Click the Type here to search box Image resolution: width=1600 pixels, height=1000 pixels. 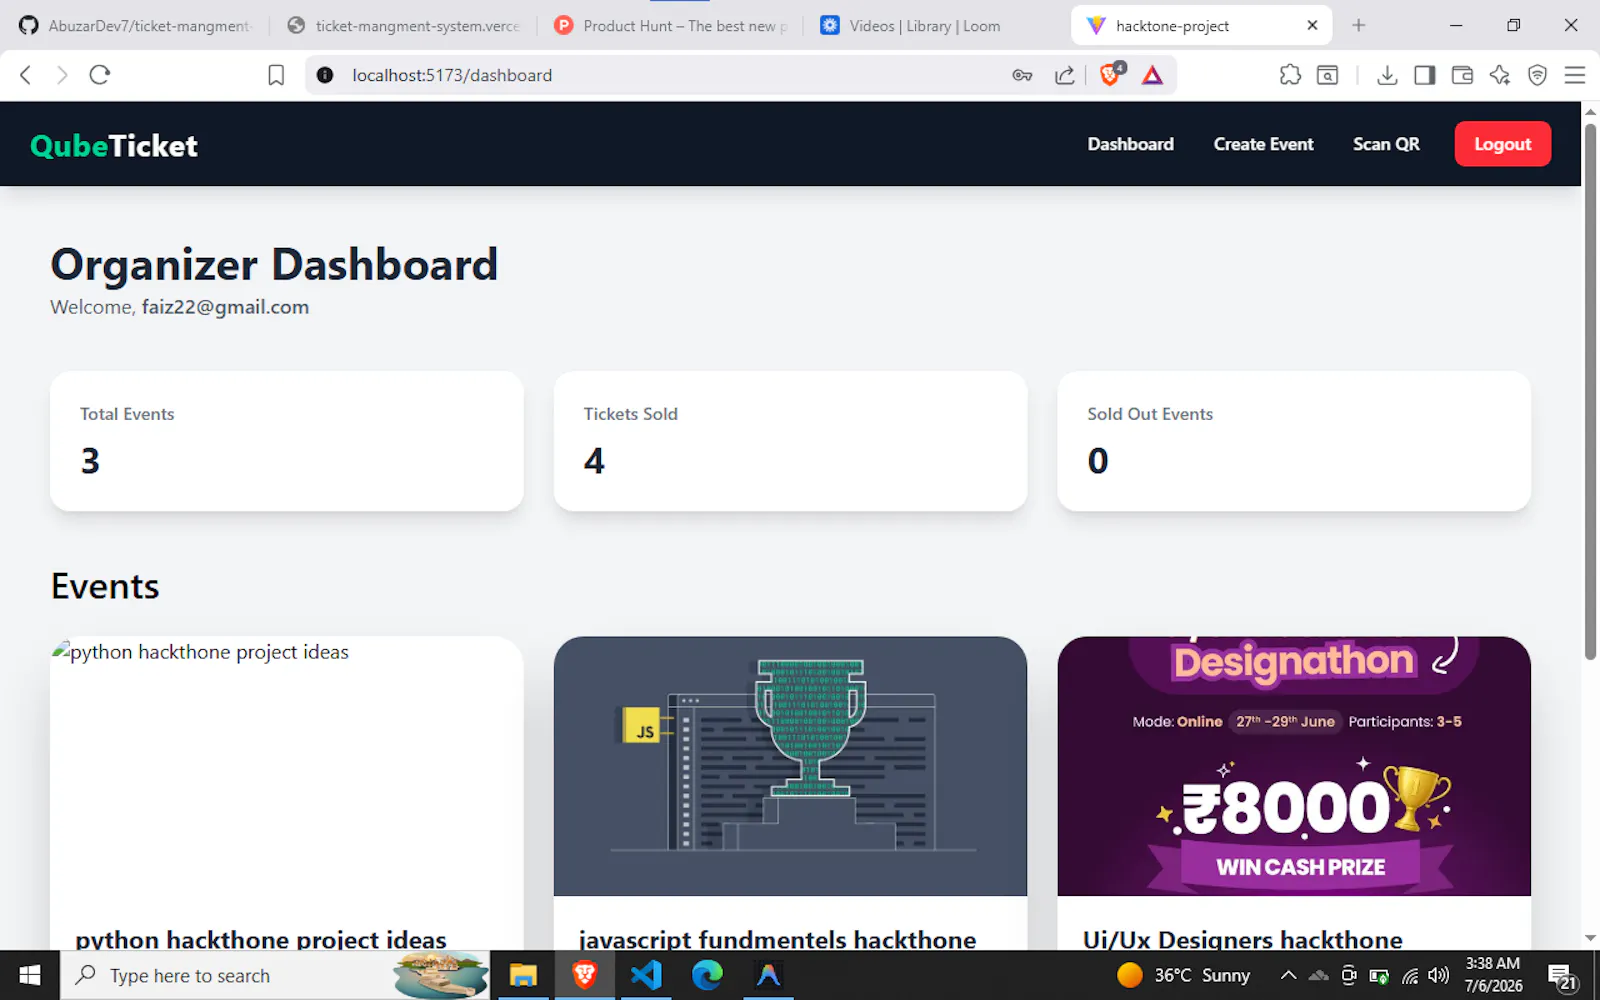(x=275, y=975)
